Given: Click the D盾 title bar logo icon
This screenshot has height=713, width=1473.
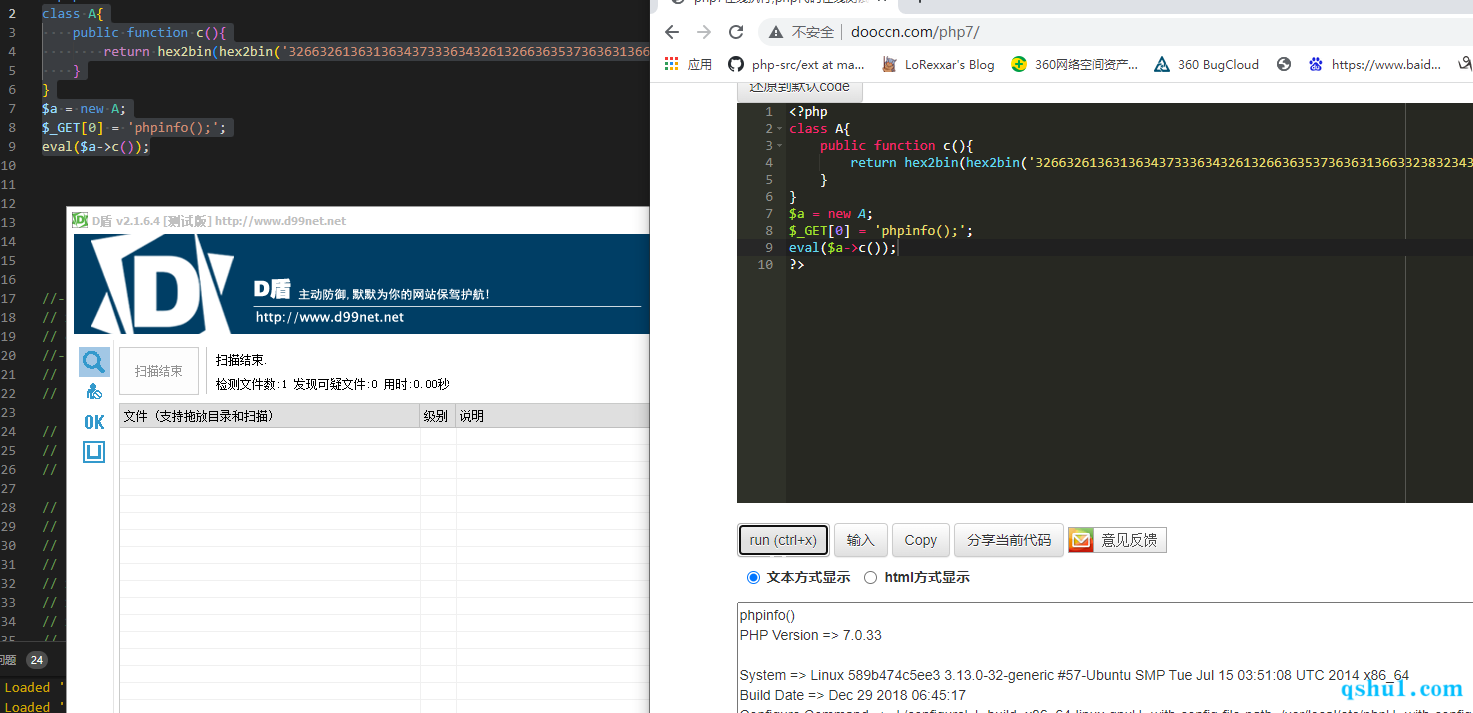Looking at the screenshot, I should click(x=80, y=220).
